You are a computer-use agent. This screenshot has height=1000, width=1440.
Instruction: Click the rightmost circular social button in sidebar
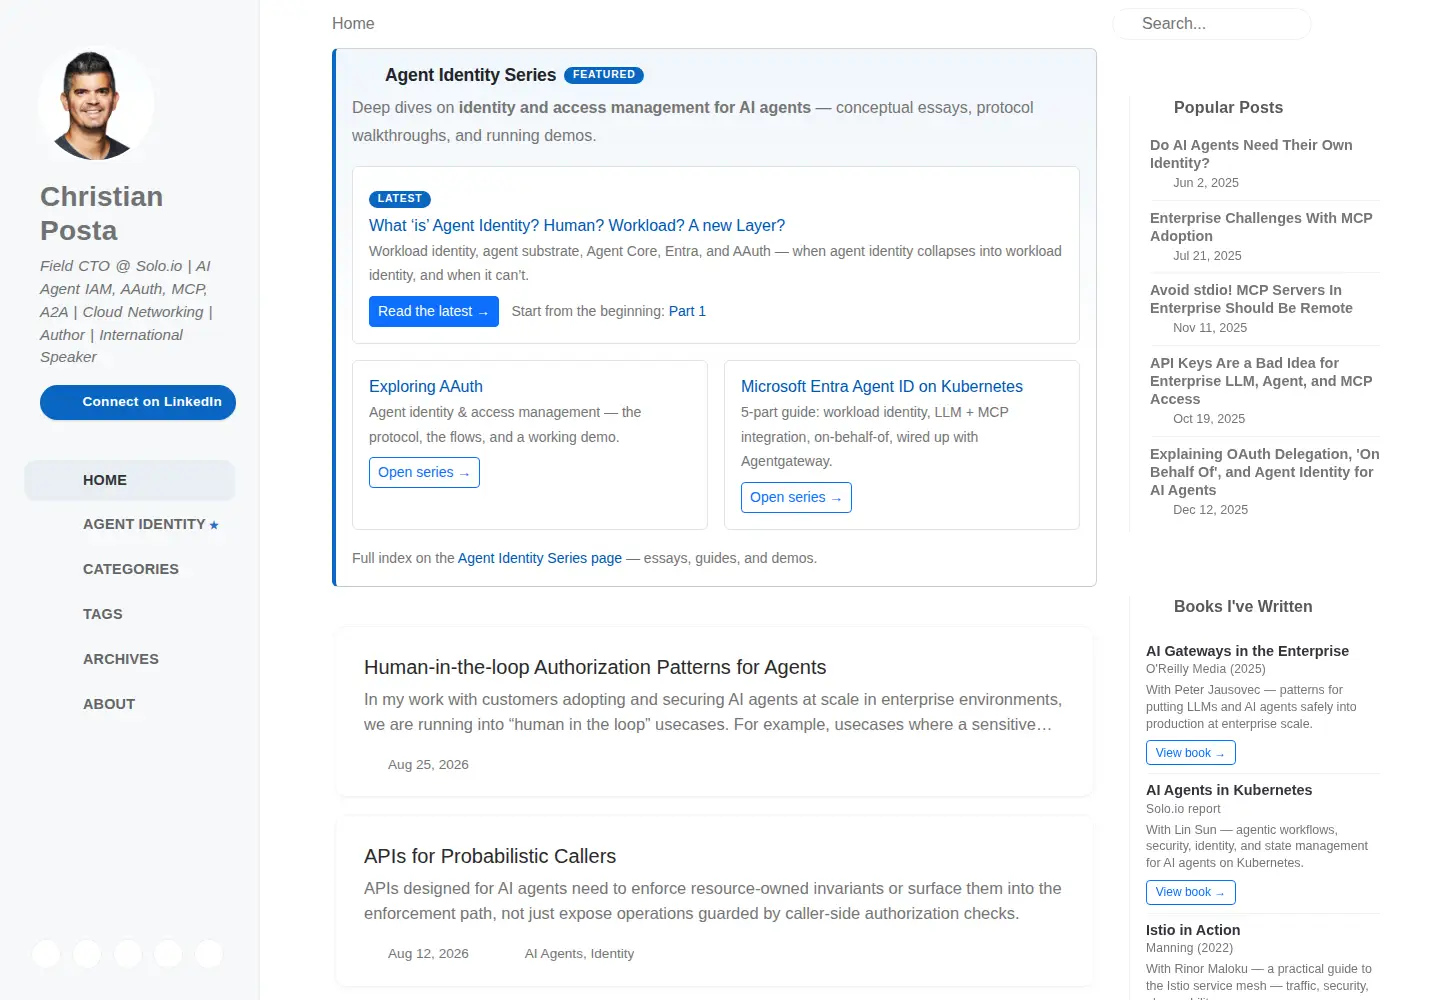[208, 954]
